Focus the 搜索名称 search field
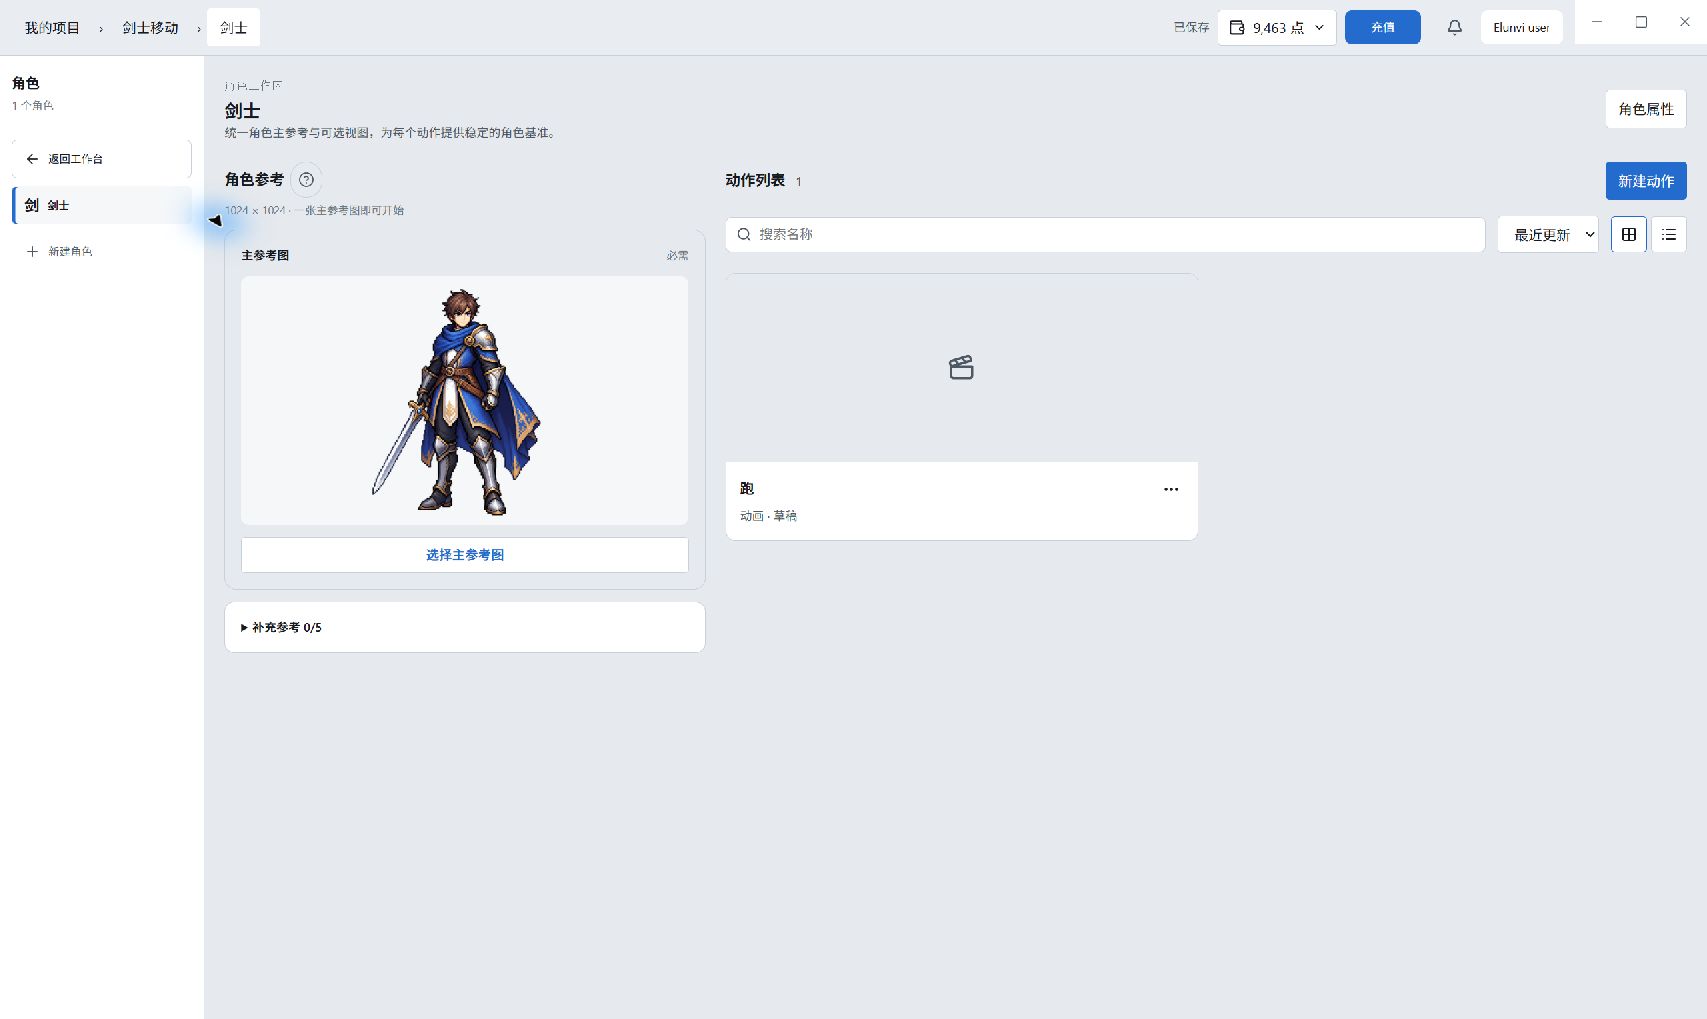This screenshot has width=1707, height=1019. 1105,234
